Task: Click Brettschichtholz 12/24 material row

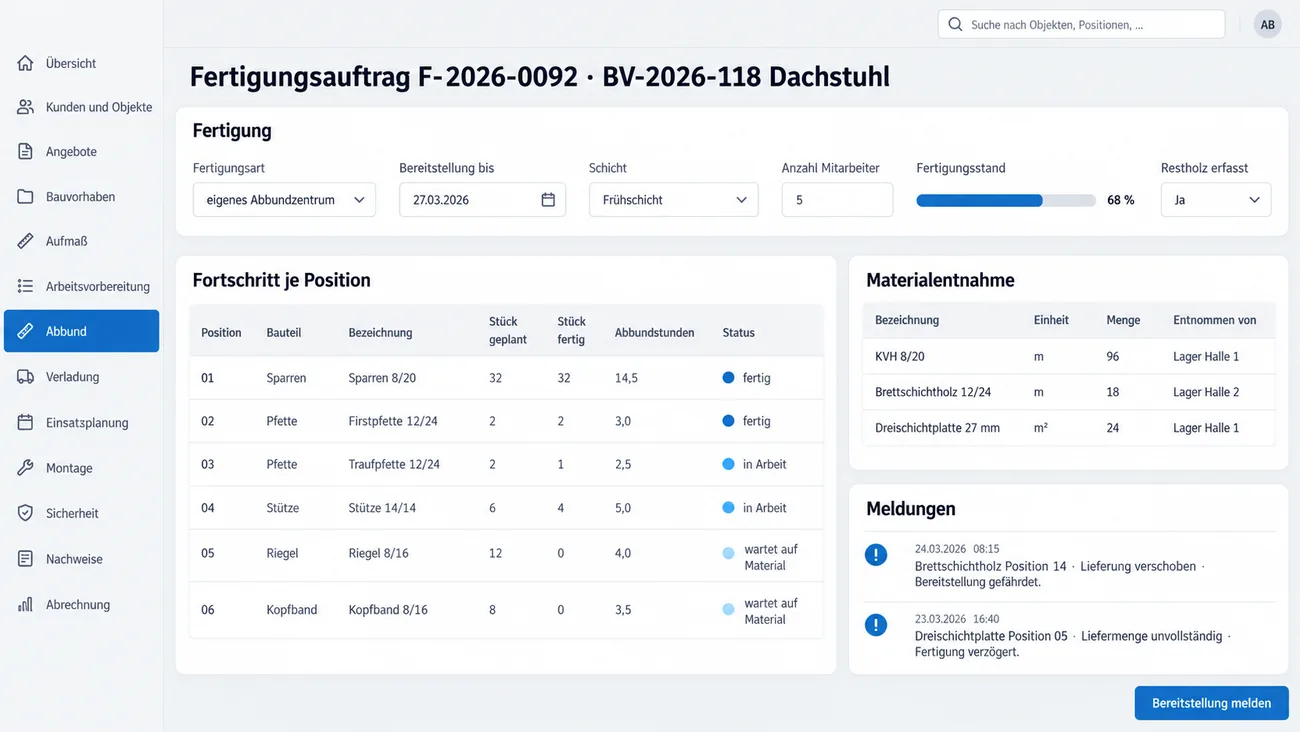Action: pyautogui.click(x=1069, y=392)
